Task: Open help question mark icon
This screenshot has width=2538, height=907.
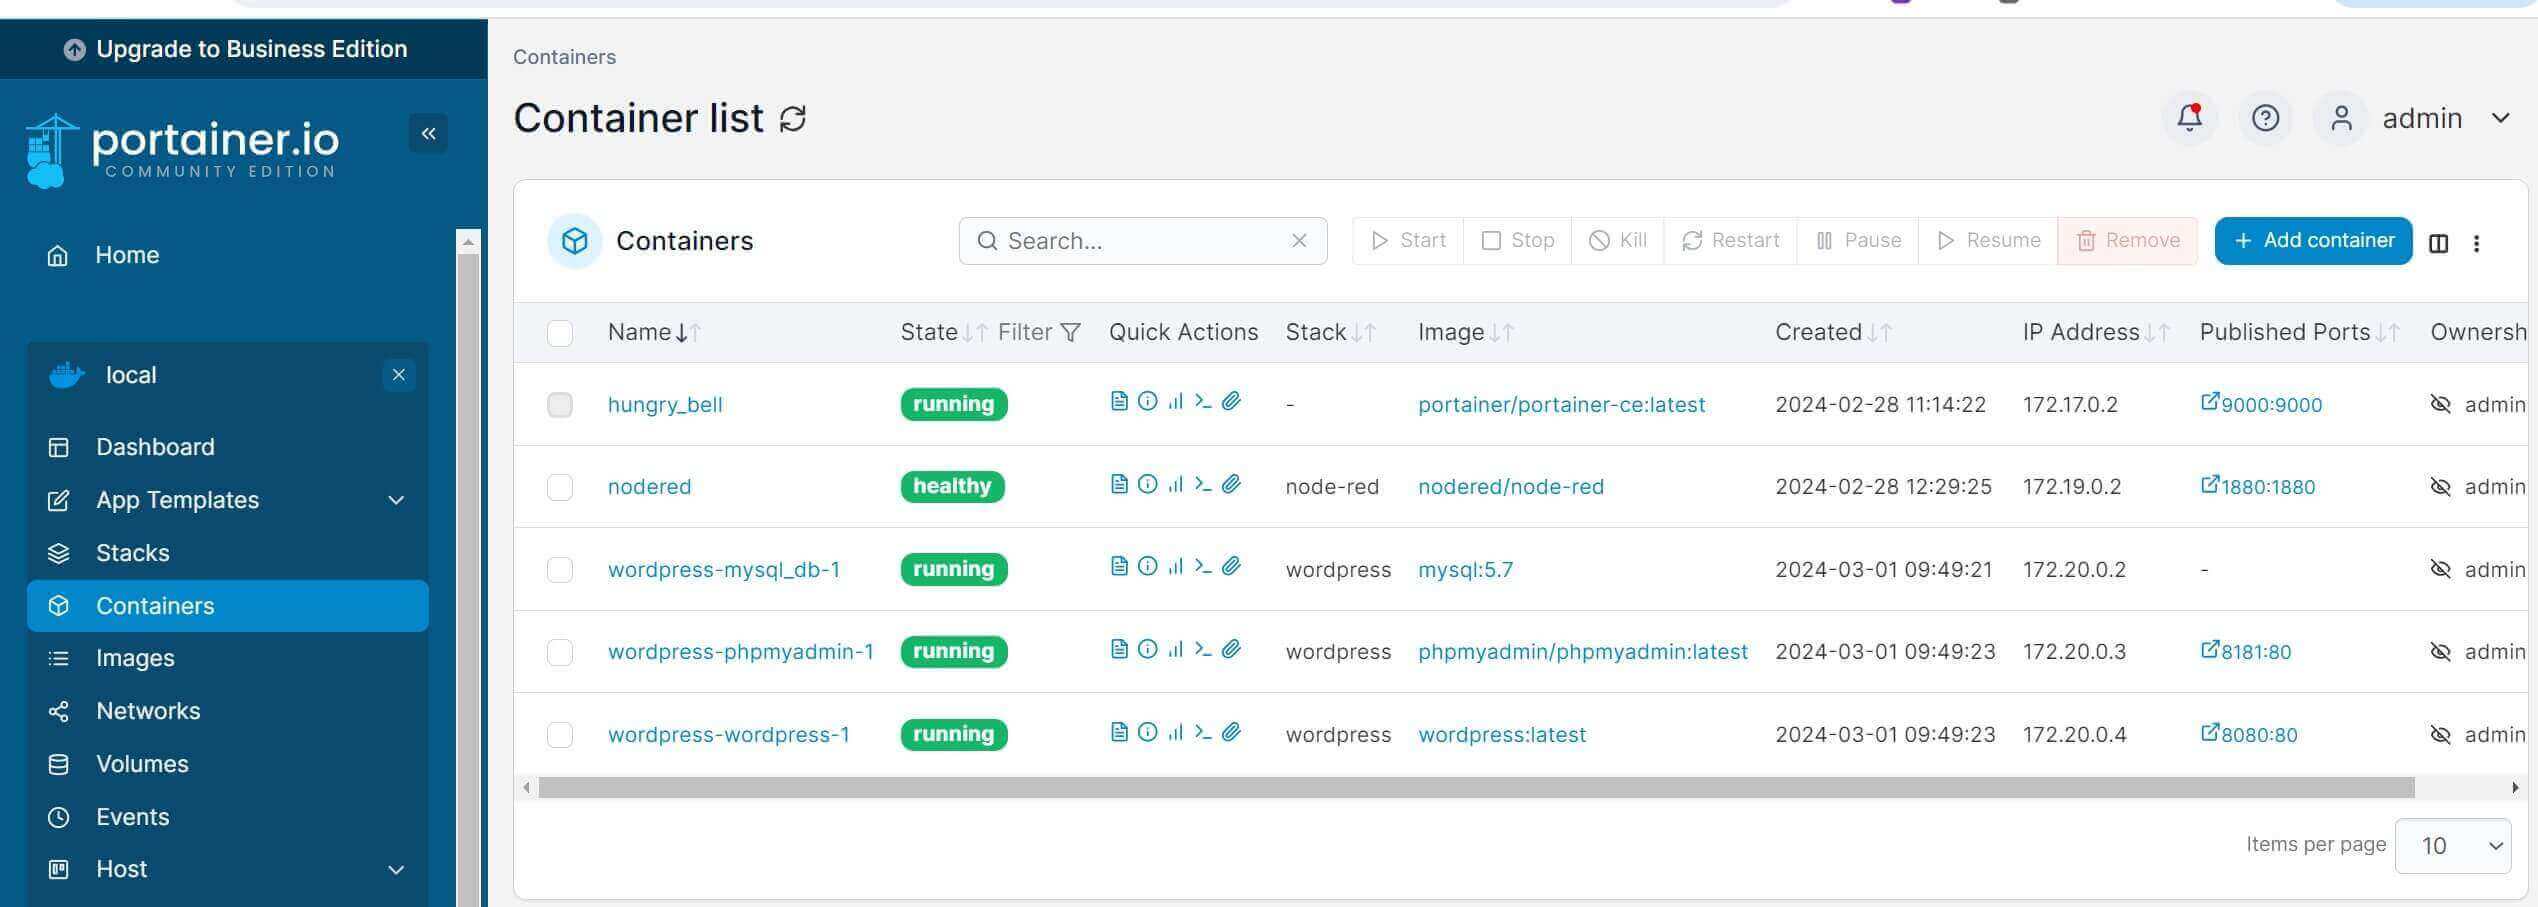Action: tap(2265, 118)
